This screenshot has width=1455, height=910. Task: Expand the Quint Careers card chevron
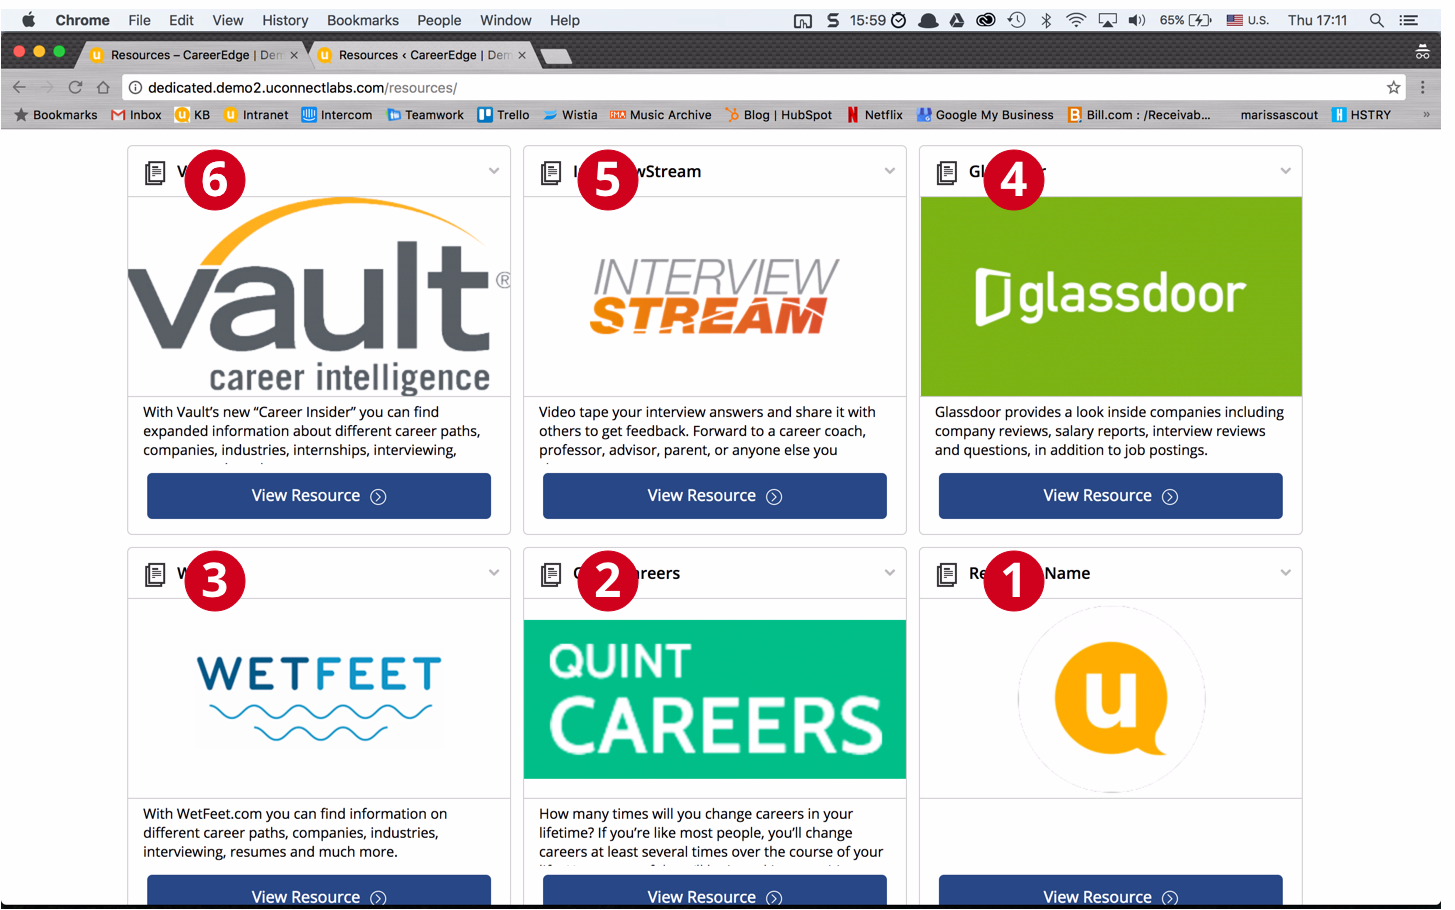coord(889,573)
